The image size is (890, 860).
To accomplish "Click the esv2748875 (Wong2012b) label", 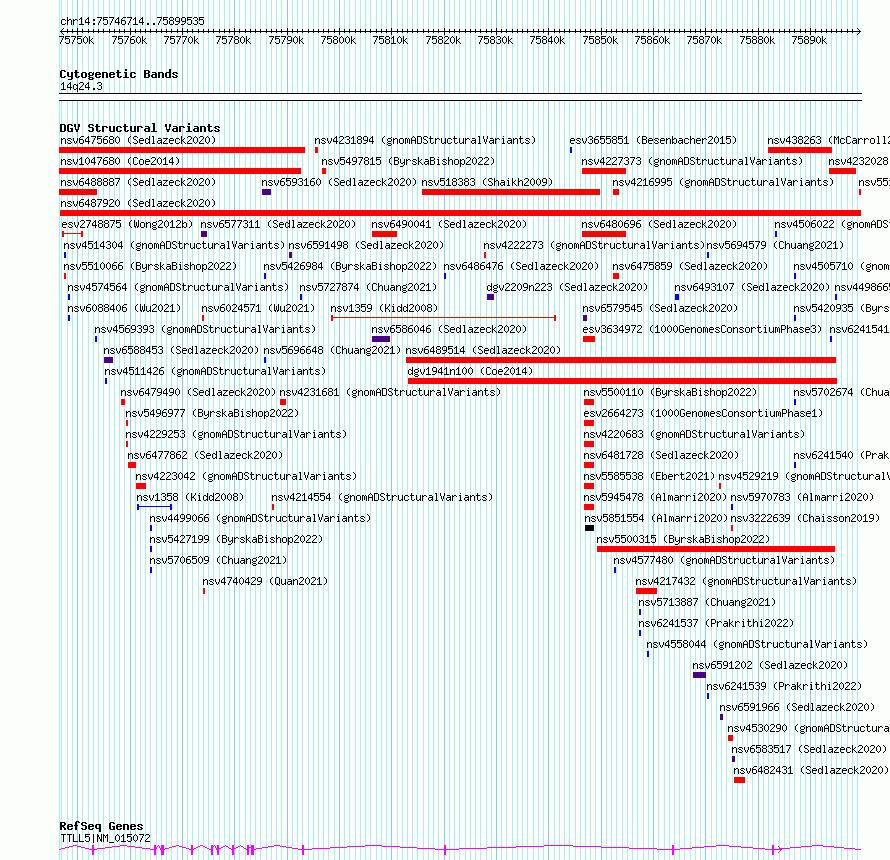I will click(x=127, y=224).
